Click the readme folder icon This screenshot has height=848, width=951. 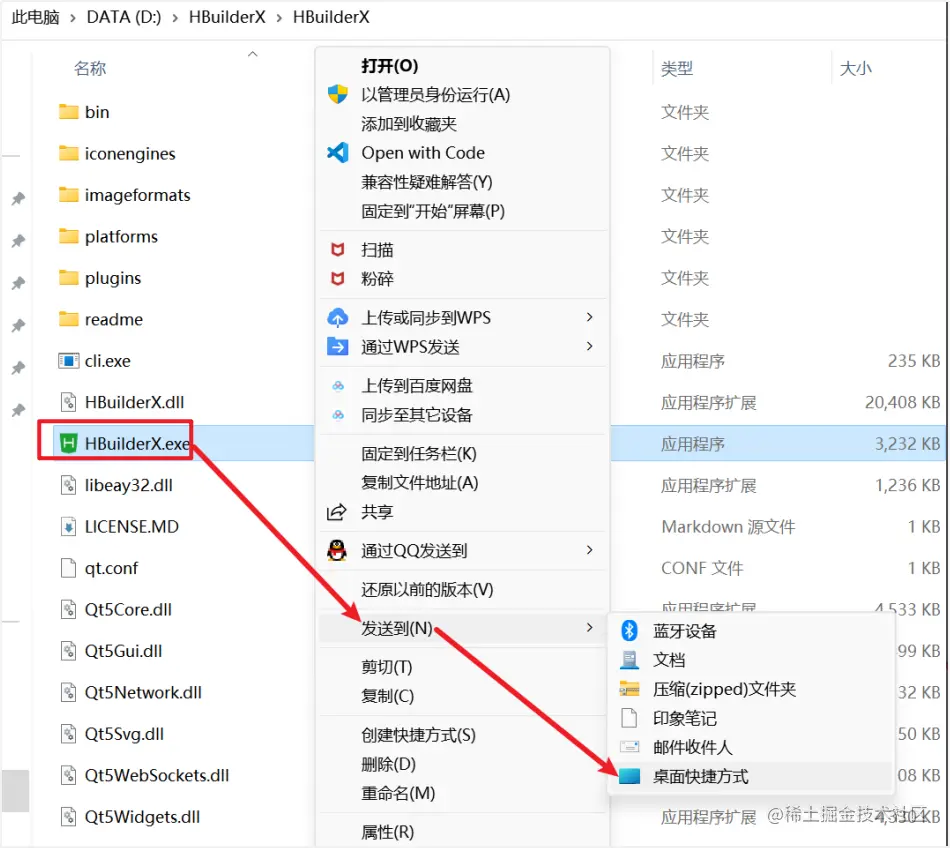point(69,319)
